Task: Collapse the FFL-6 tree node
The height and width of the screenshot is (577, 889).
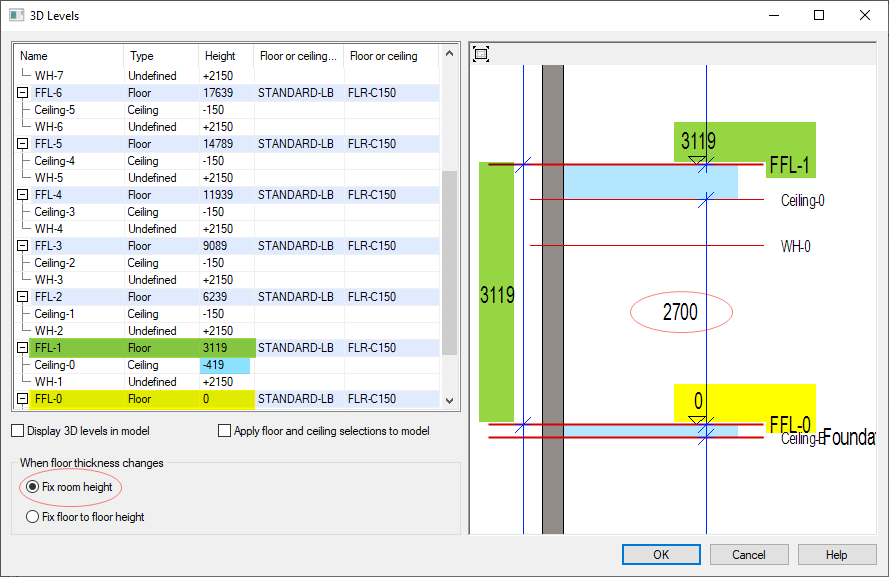Action: pos(22,93)
